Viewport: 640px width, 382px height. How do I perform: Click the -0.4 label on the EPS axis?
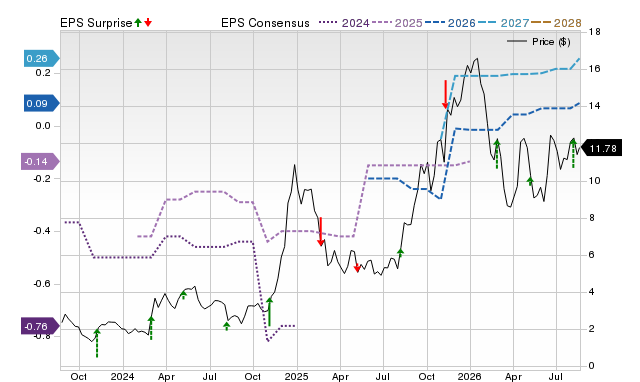[x=42, y=231]
